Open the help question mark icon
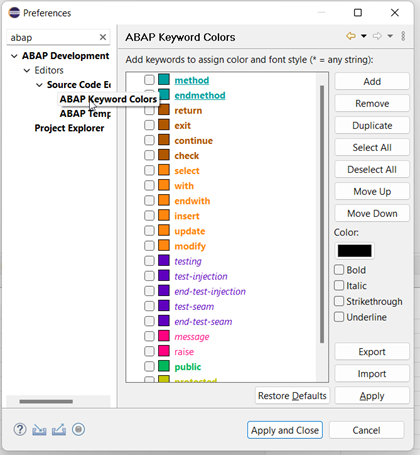This screenshot has height=455, width=420. [x=20, y=429]
